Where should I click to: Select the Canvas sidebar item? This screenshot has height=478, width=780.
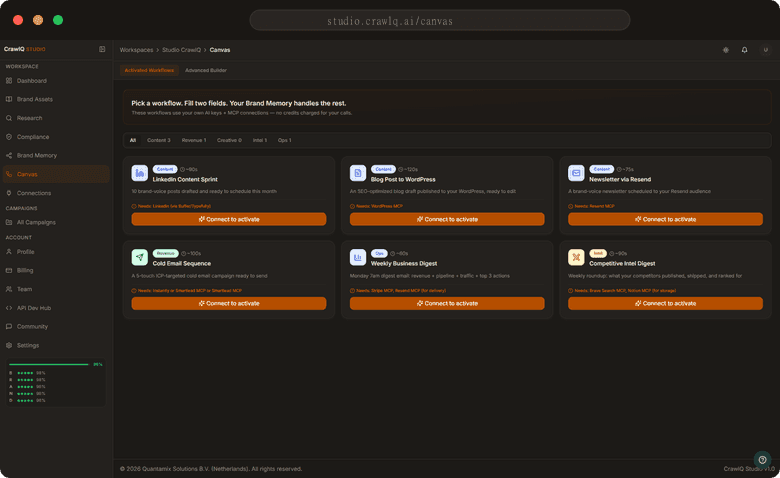(56, 174)
